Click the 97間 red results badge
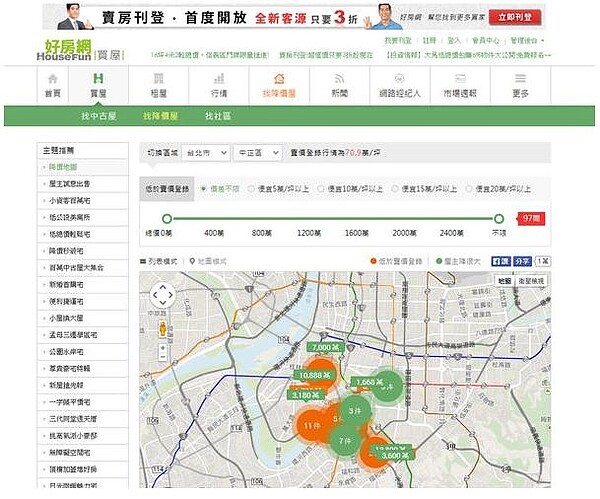The height and width of the screenshot is (499, 600). 531,219
